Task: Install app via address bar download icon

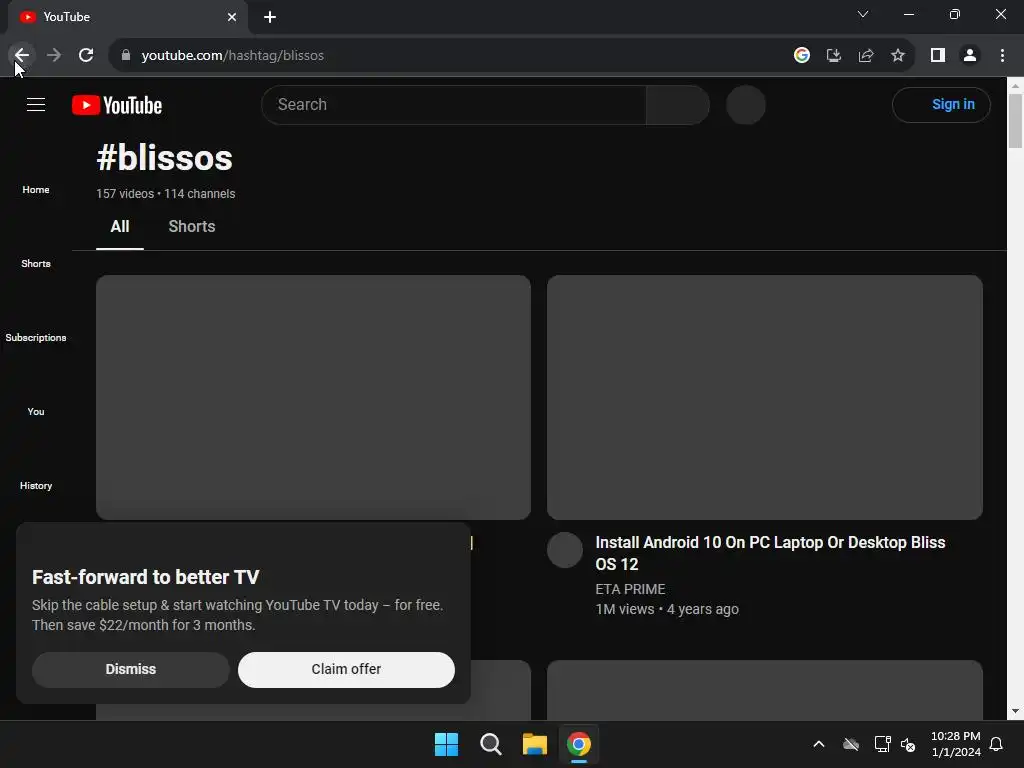Action: [x=834, y=56]
